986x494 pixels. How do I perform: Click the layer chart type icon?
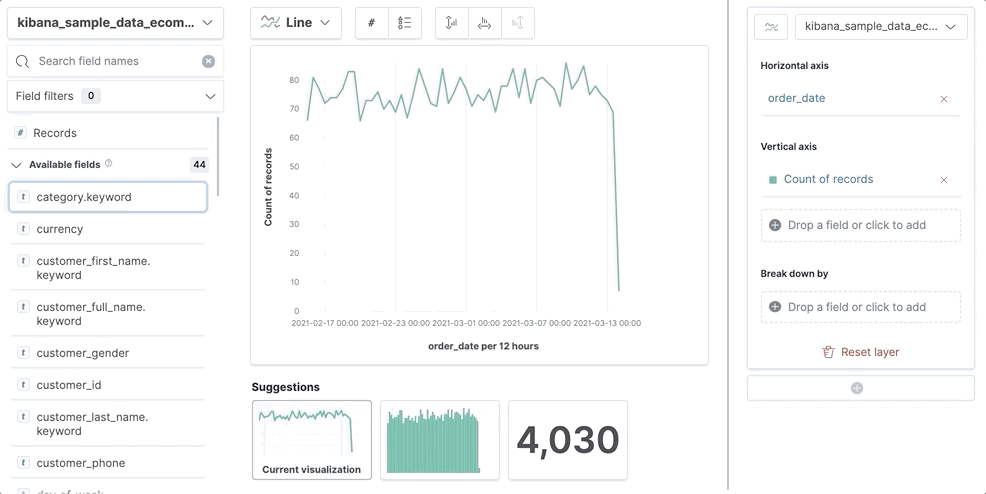pyautogui.click(x=771, y=27)
